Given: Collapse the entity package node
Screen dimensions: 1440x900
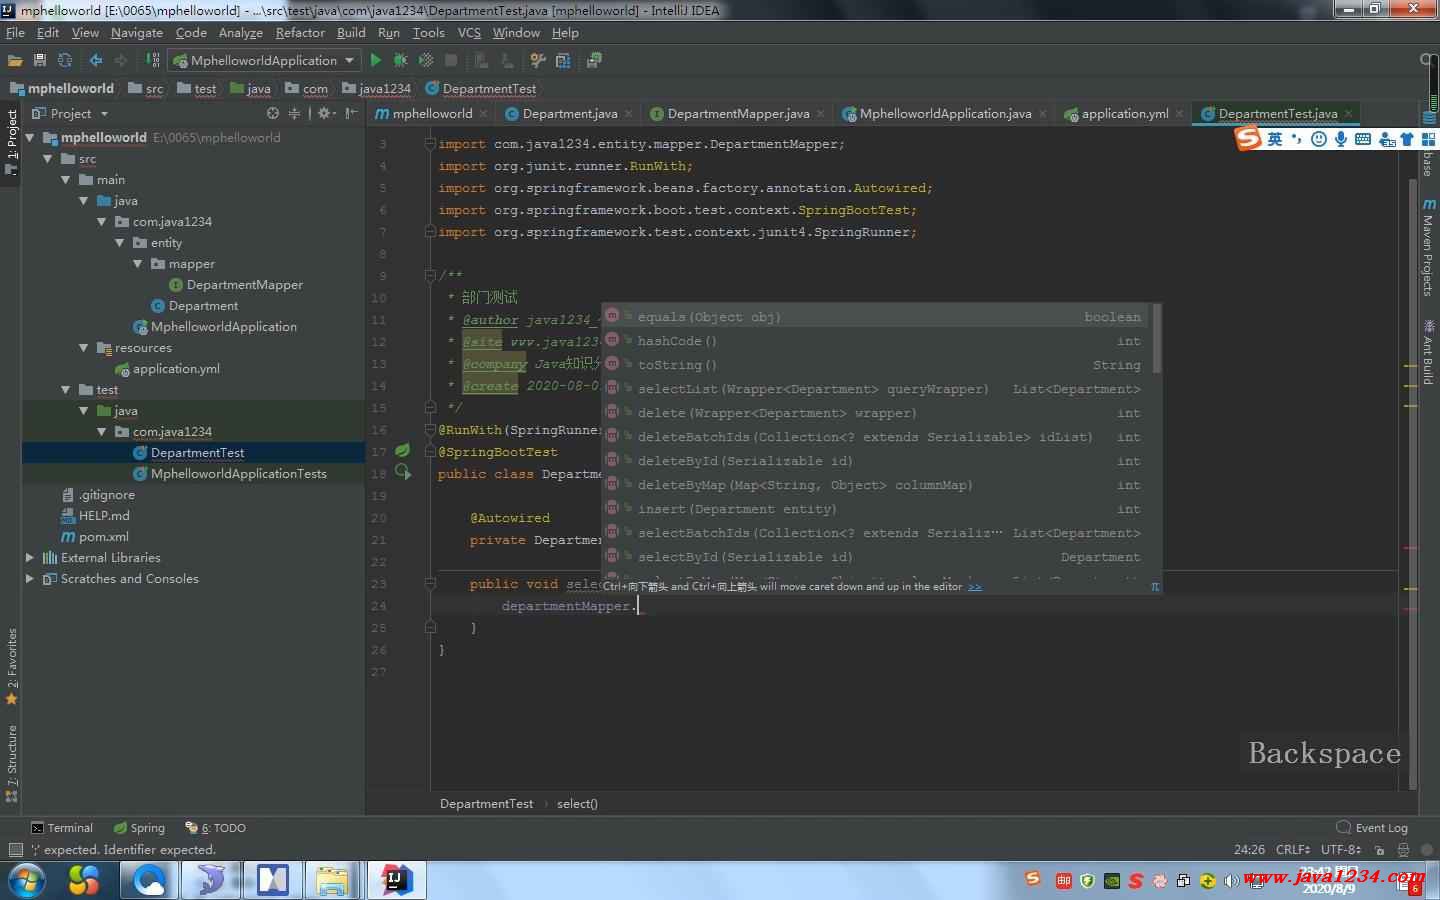Looking at the screenshot, I should click(119, 243).
